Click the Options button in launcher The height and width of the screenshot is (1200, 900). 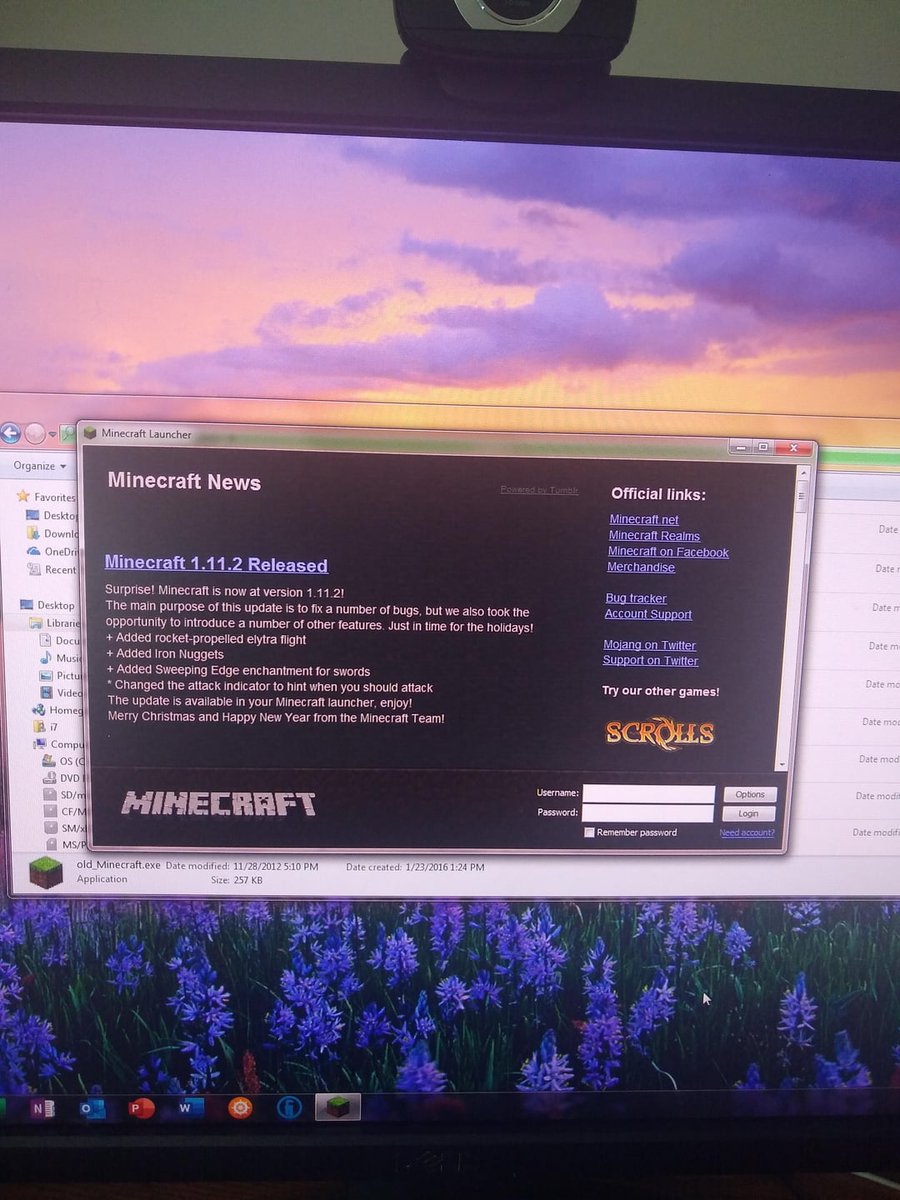pyautogui.click(x=750, y=794)
